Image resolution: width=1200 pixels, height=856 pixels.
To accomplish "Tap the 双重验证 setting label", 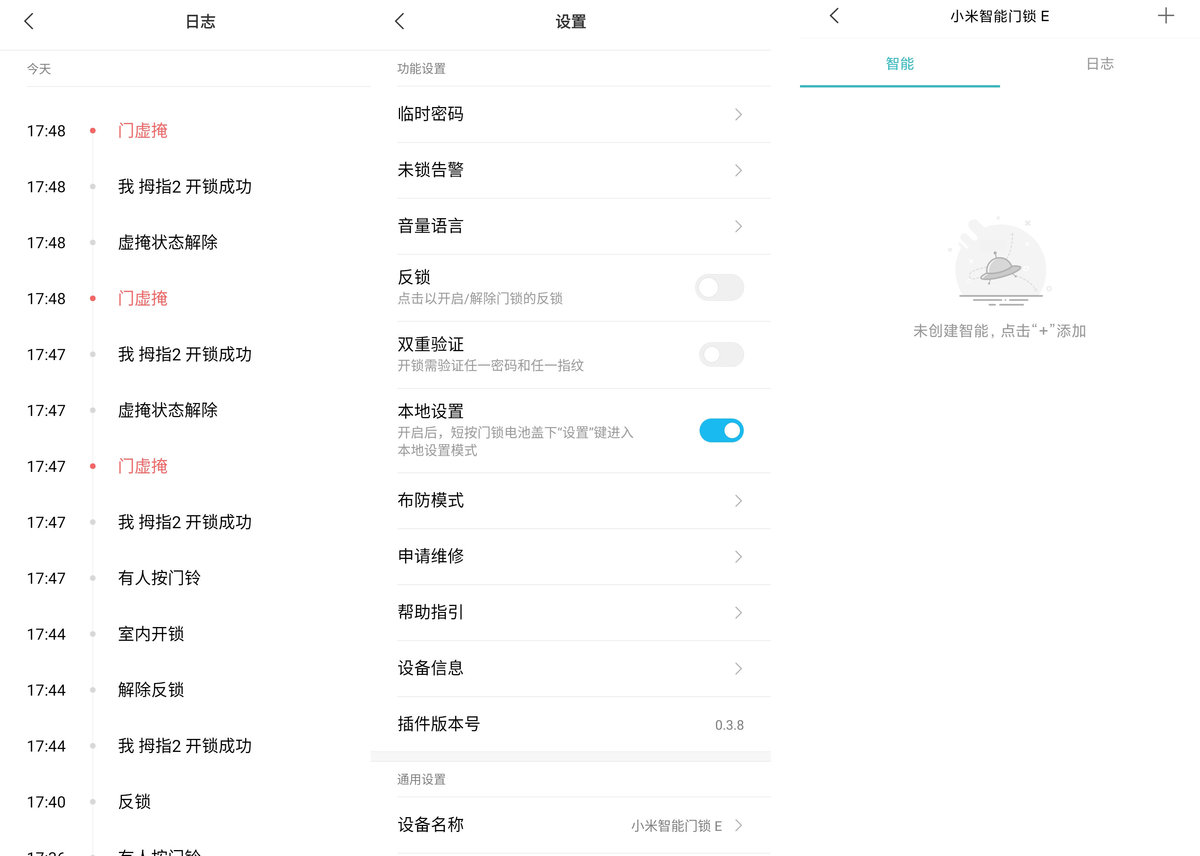I will (431, 344).
